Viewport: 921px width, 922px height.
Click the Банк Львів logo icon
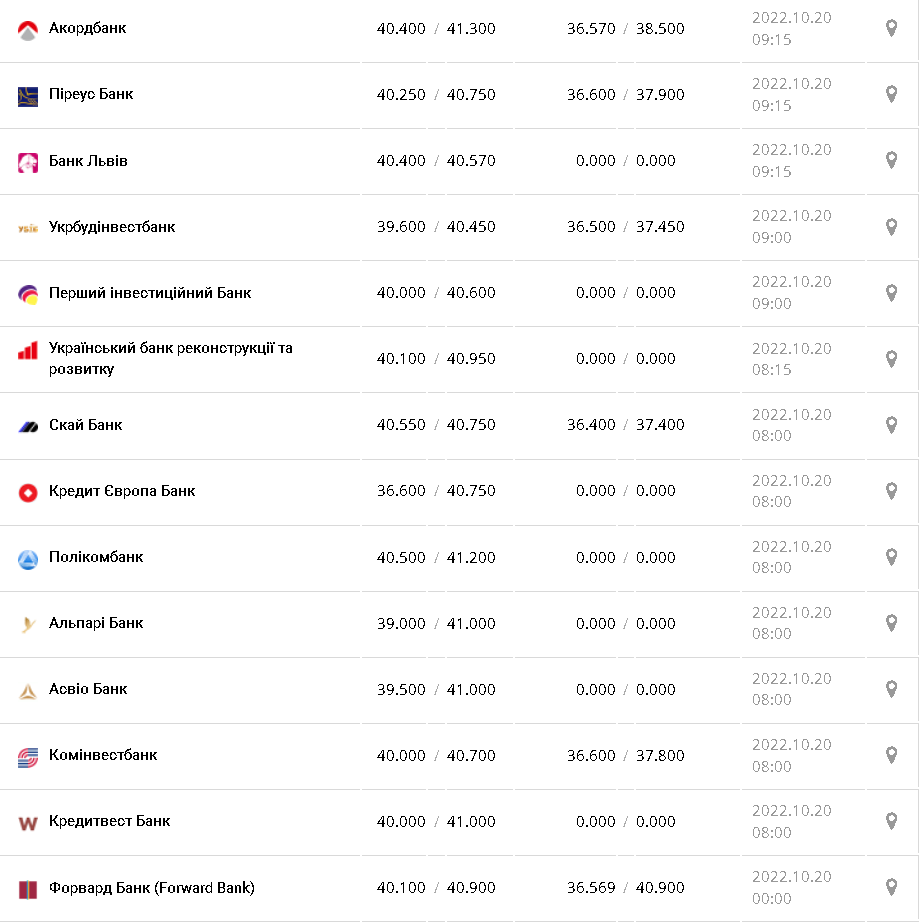click(x=28, y=162)
